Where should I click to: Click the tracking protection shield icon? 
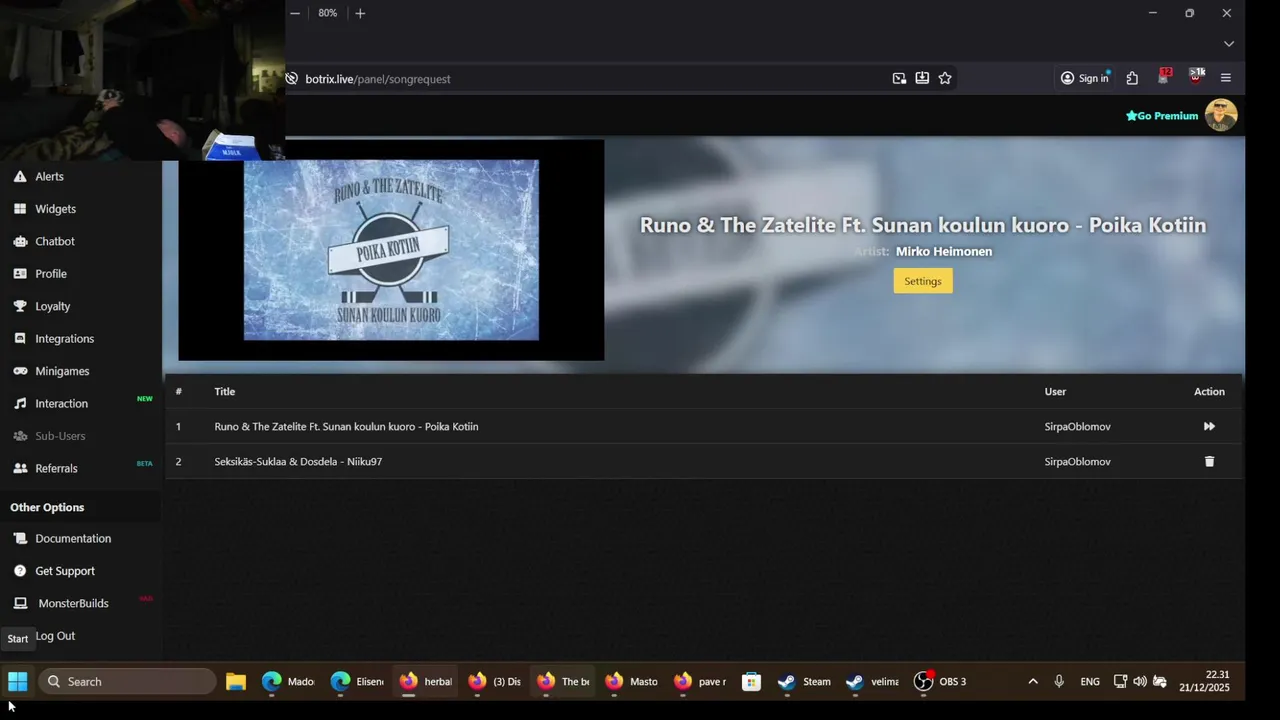(x=292, y=78)
